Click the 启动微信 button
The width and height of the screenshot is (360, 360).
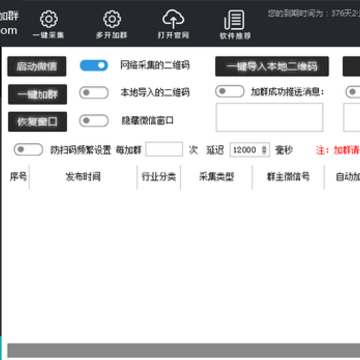coord(37,66)
